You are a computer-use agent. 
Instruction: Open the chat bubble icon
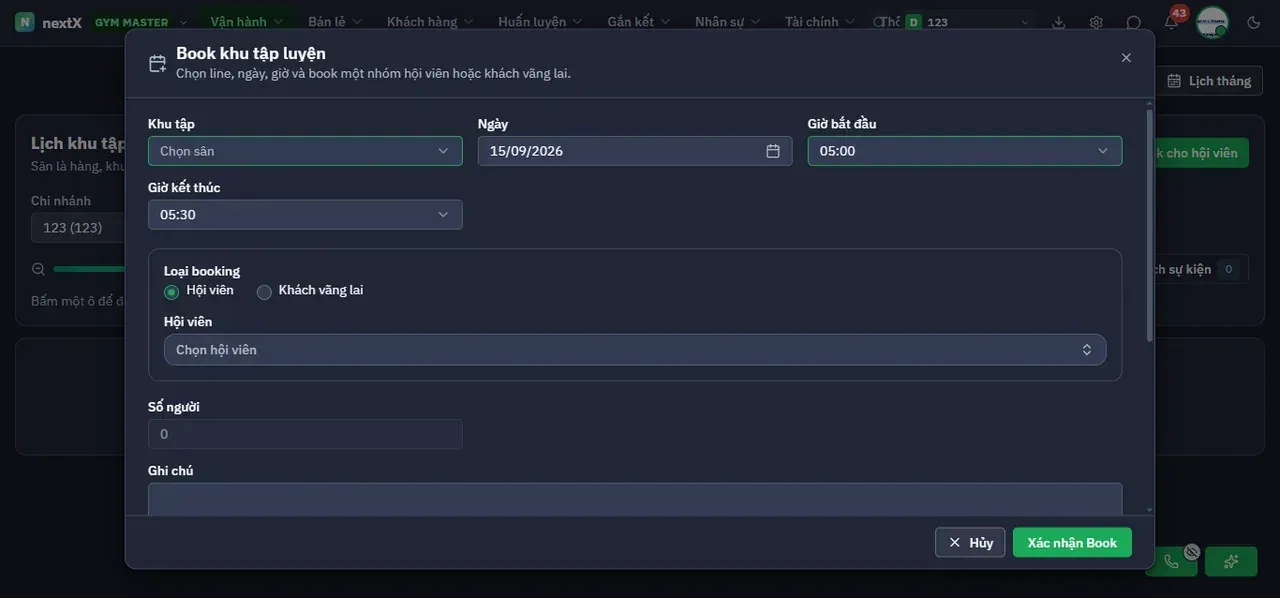1134,22
